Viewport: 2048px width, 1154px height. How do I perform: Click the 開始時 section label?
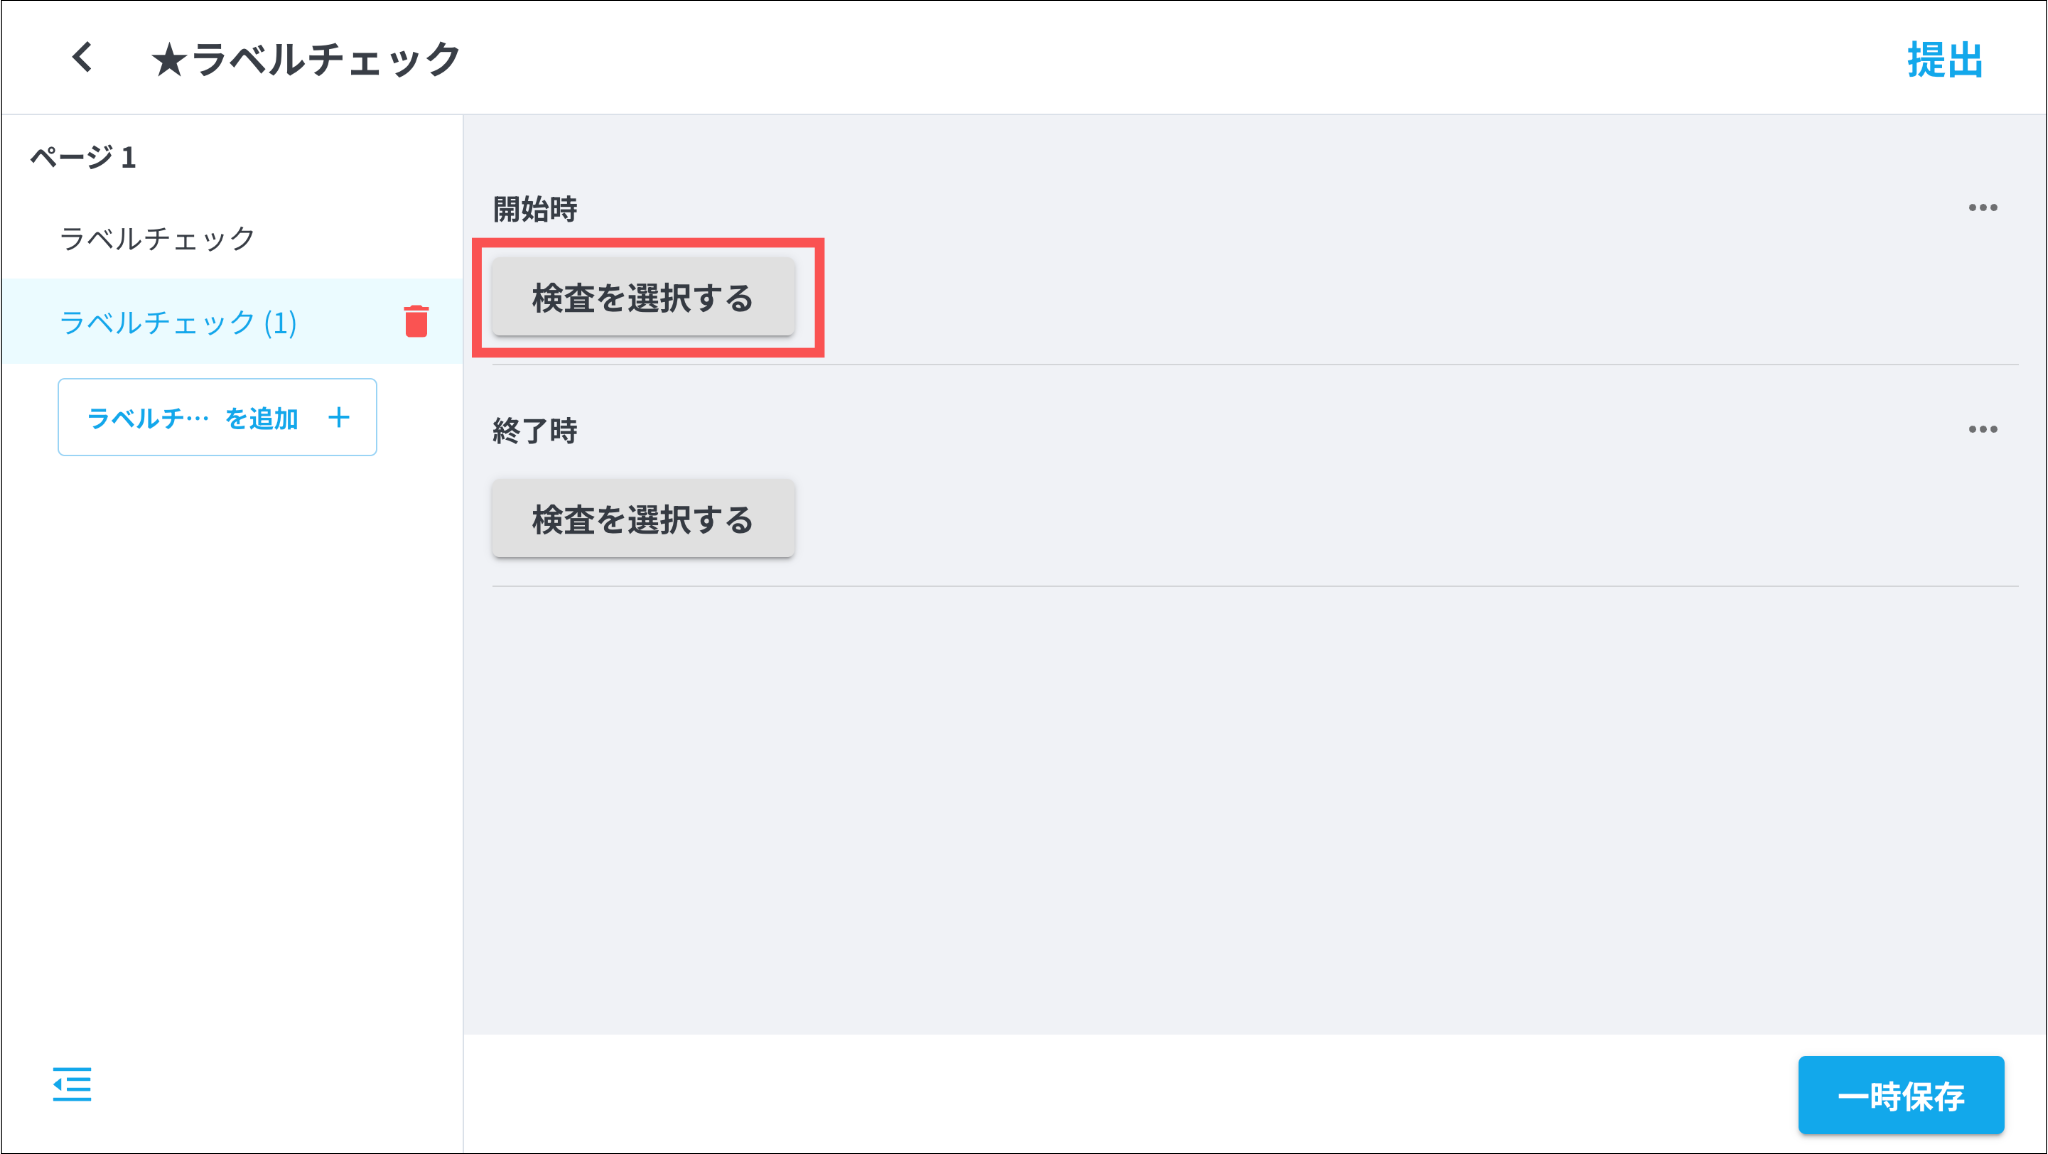[535, 209]
